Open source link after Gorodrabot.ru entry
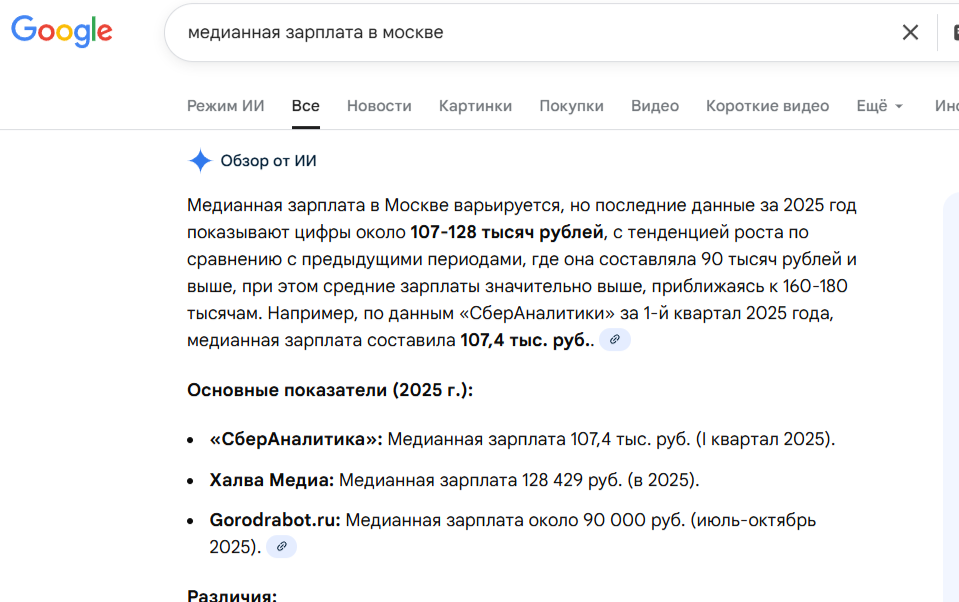The image size is (959, 602). 281,546
